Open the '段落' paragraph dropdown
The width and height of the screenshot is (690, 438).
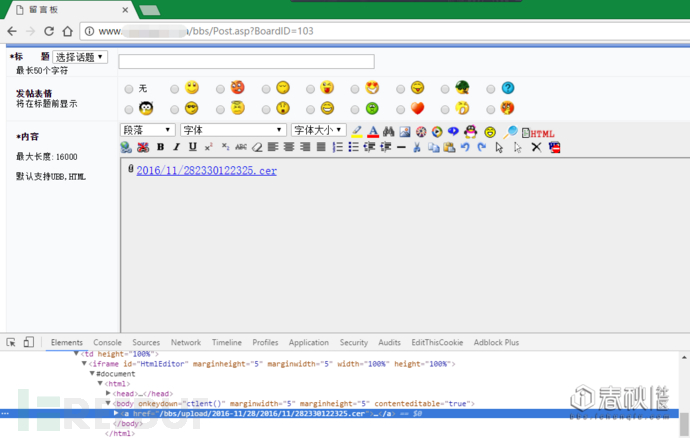pyautogui.click(x=147, y=130)
